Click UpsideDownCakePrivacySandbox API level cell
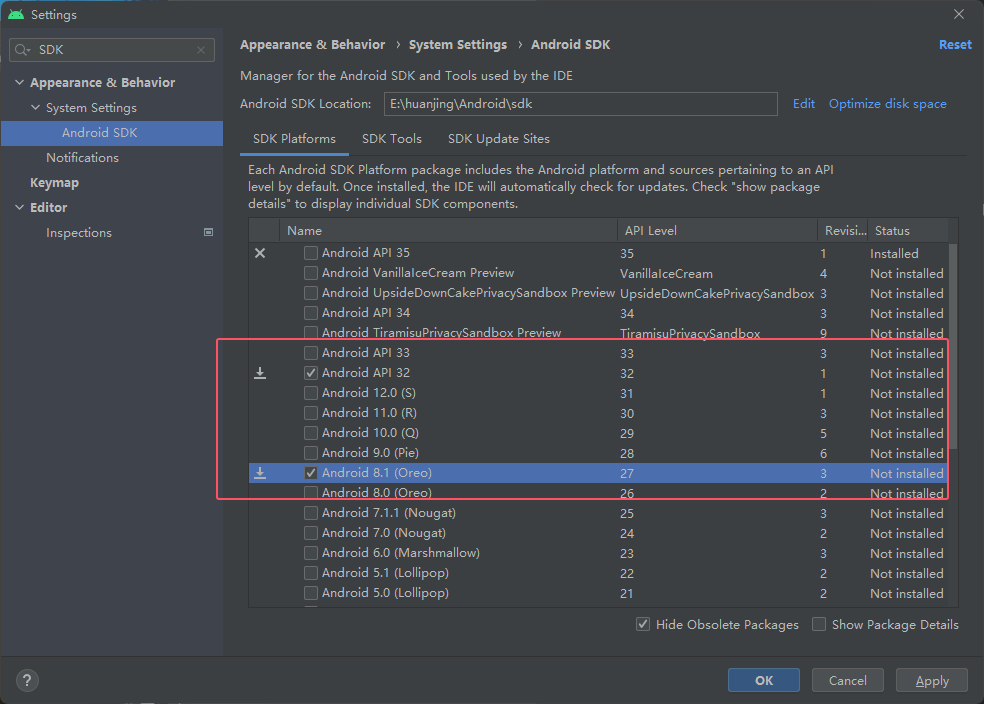This screenshot has height=704, width=984. 717,294
